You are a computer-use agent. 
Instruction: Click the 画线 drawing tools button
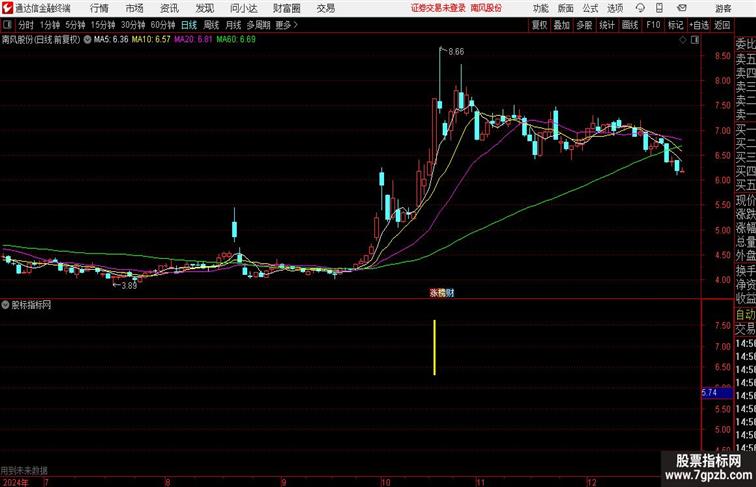click(630, 25)
